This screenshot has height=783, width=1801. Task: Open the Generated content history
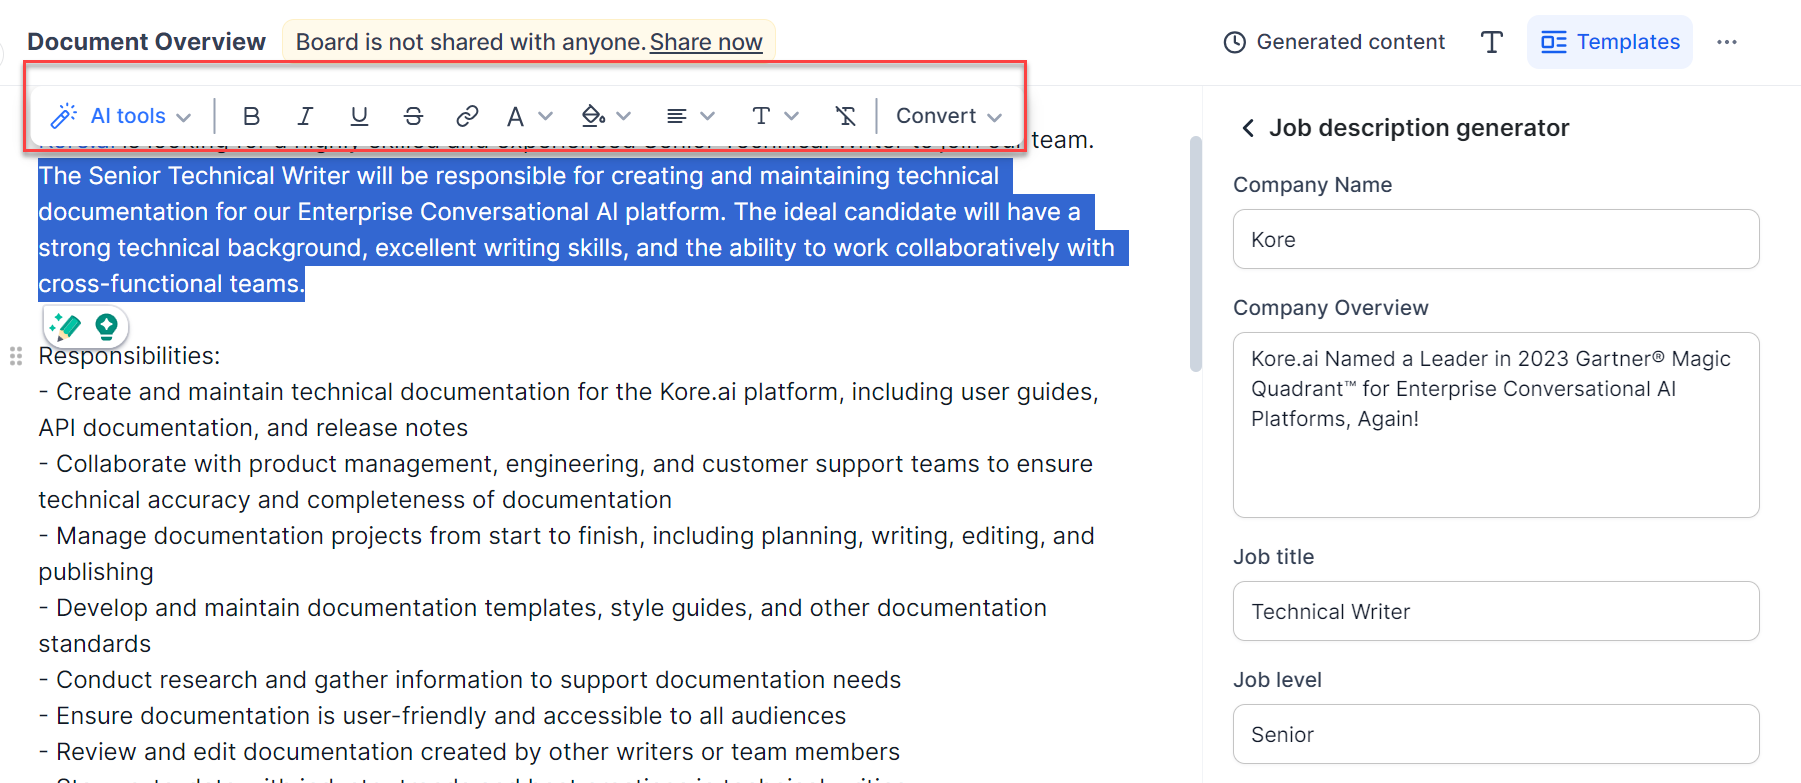pos(1334,42)
